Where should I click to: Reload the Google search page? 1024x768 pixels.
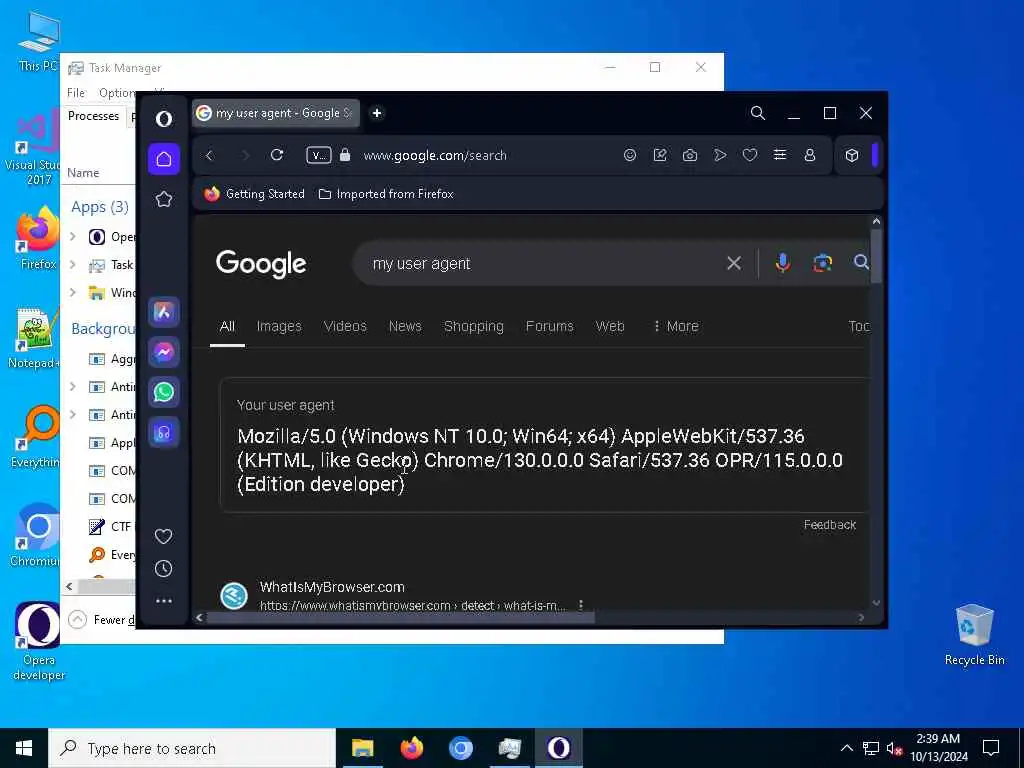click(277, 155)
